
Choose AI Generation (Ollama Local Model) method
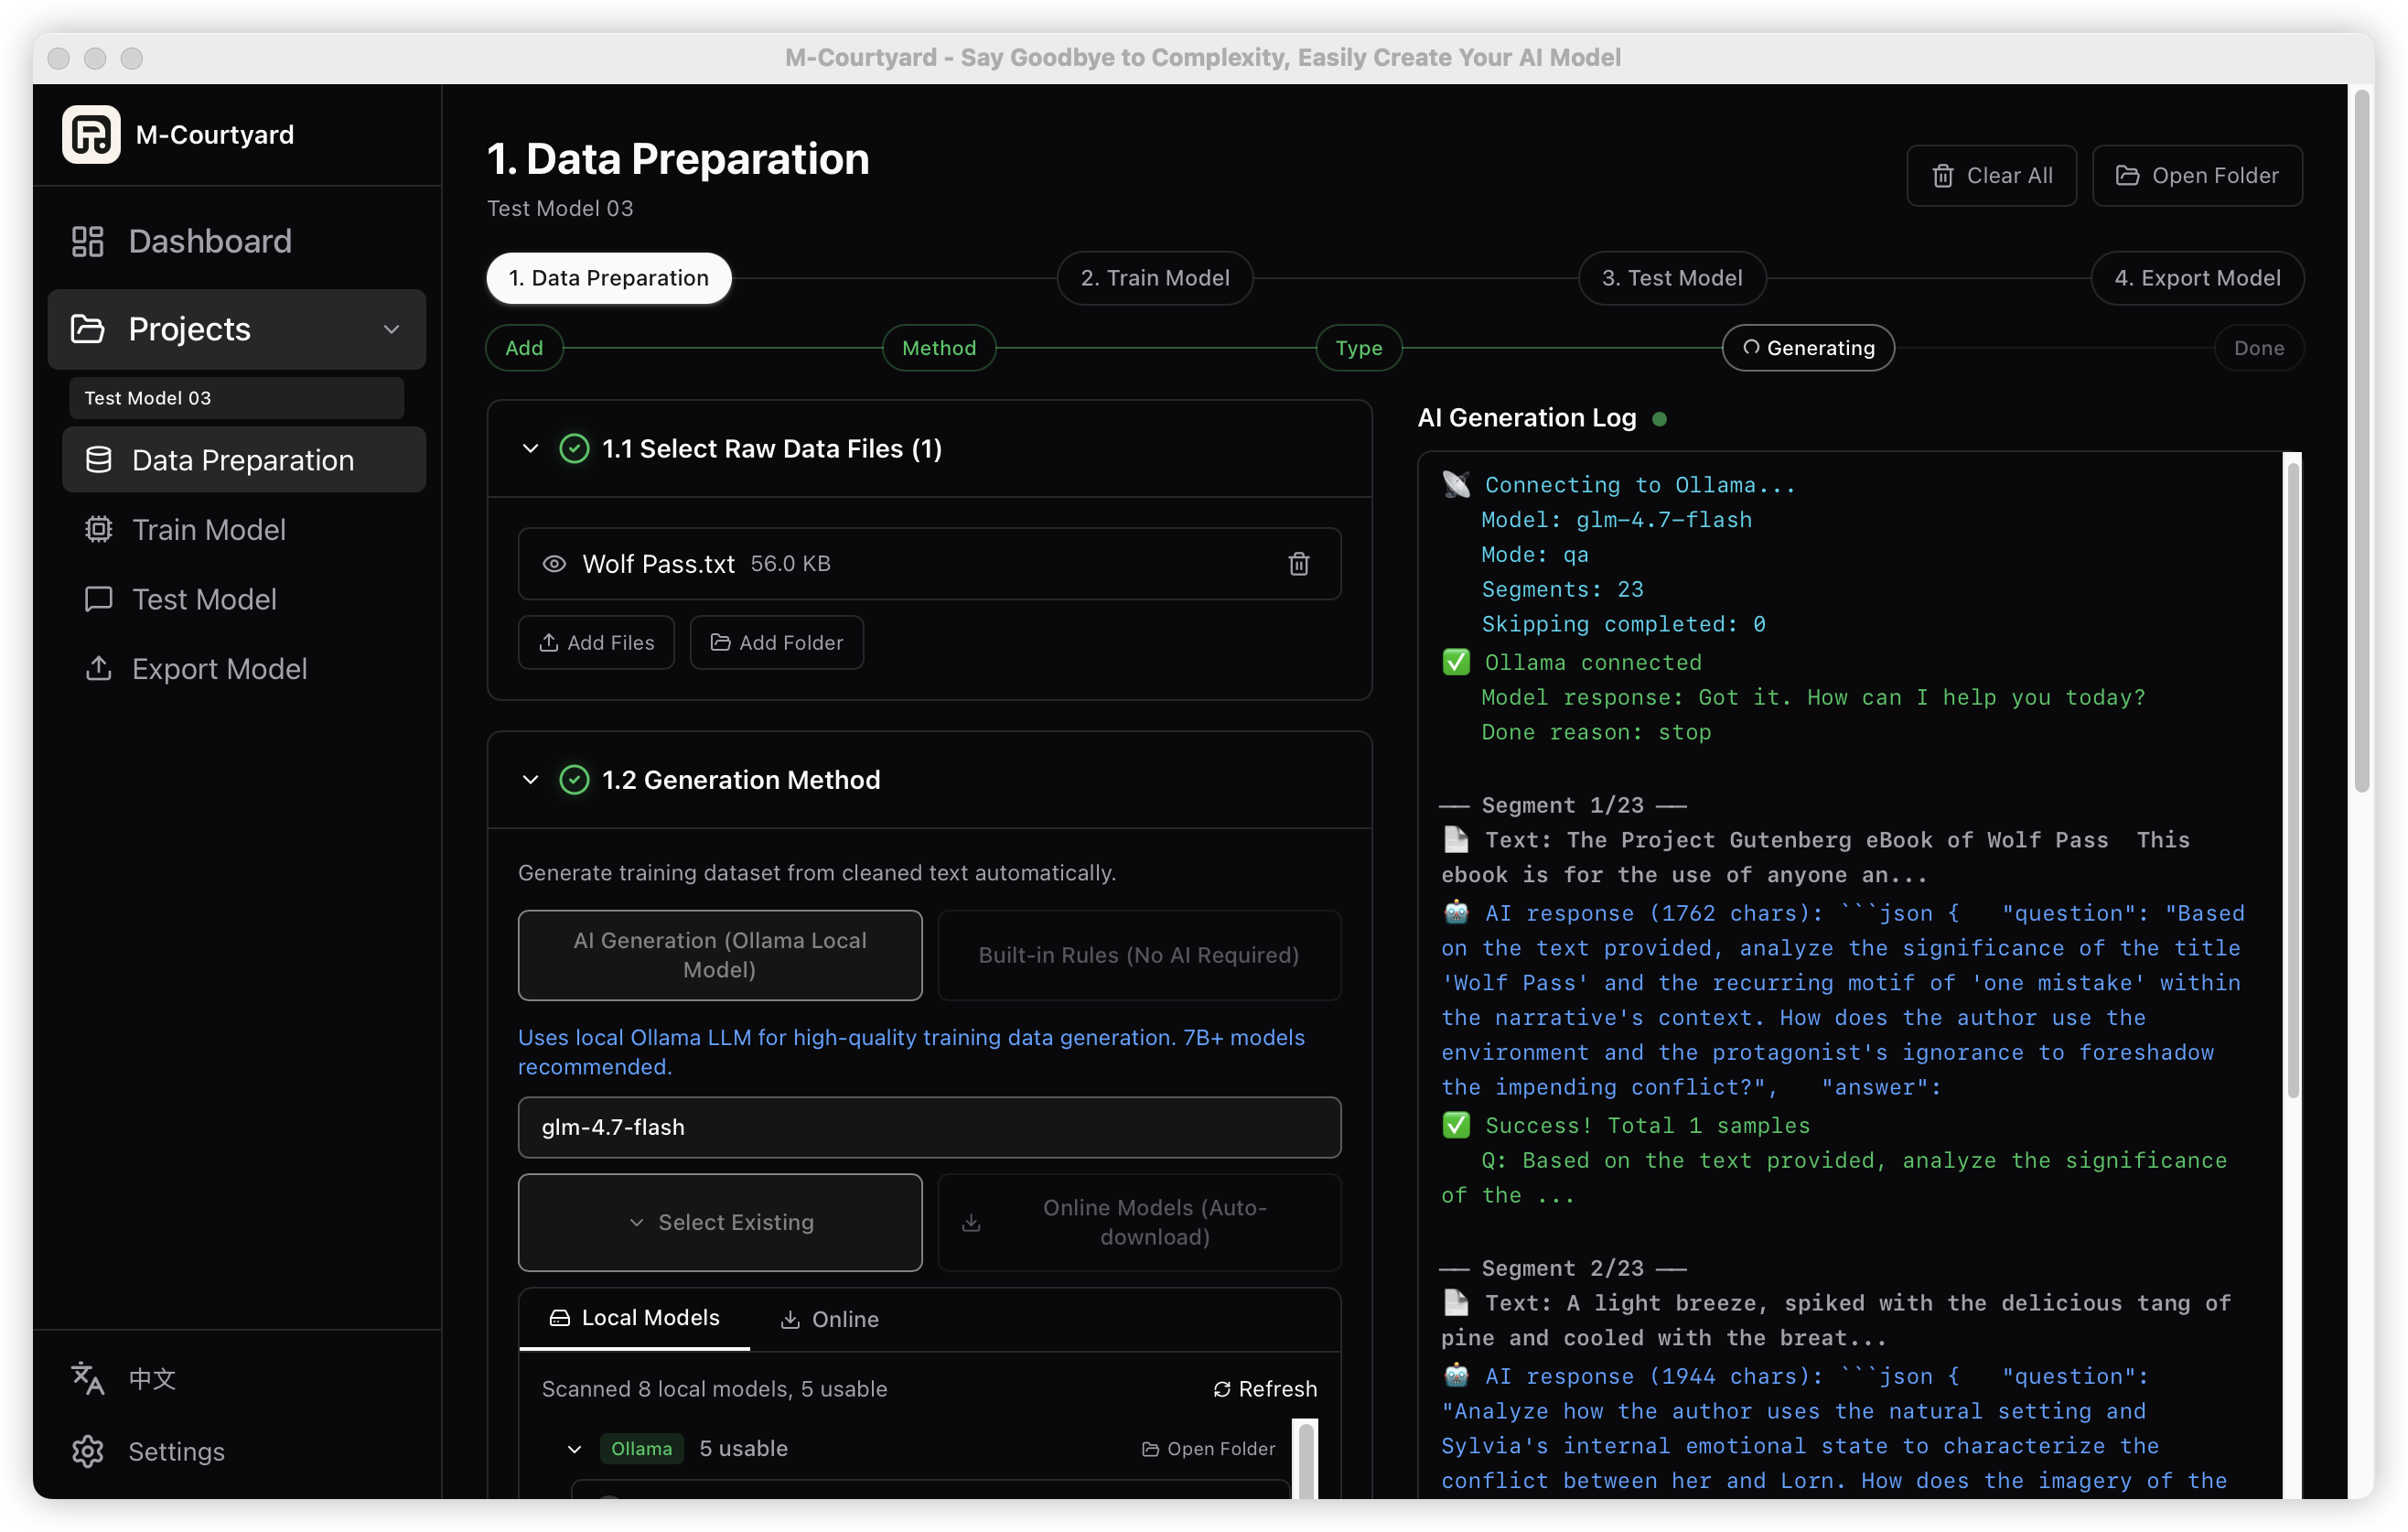pos(719,954)
